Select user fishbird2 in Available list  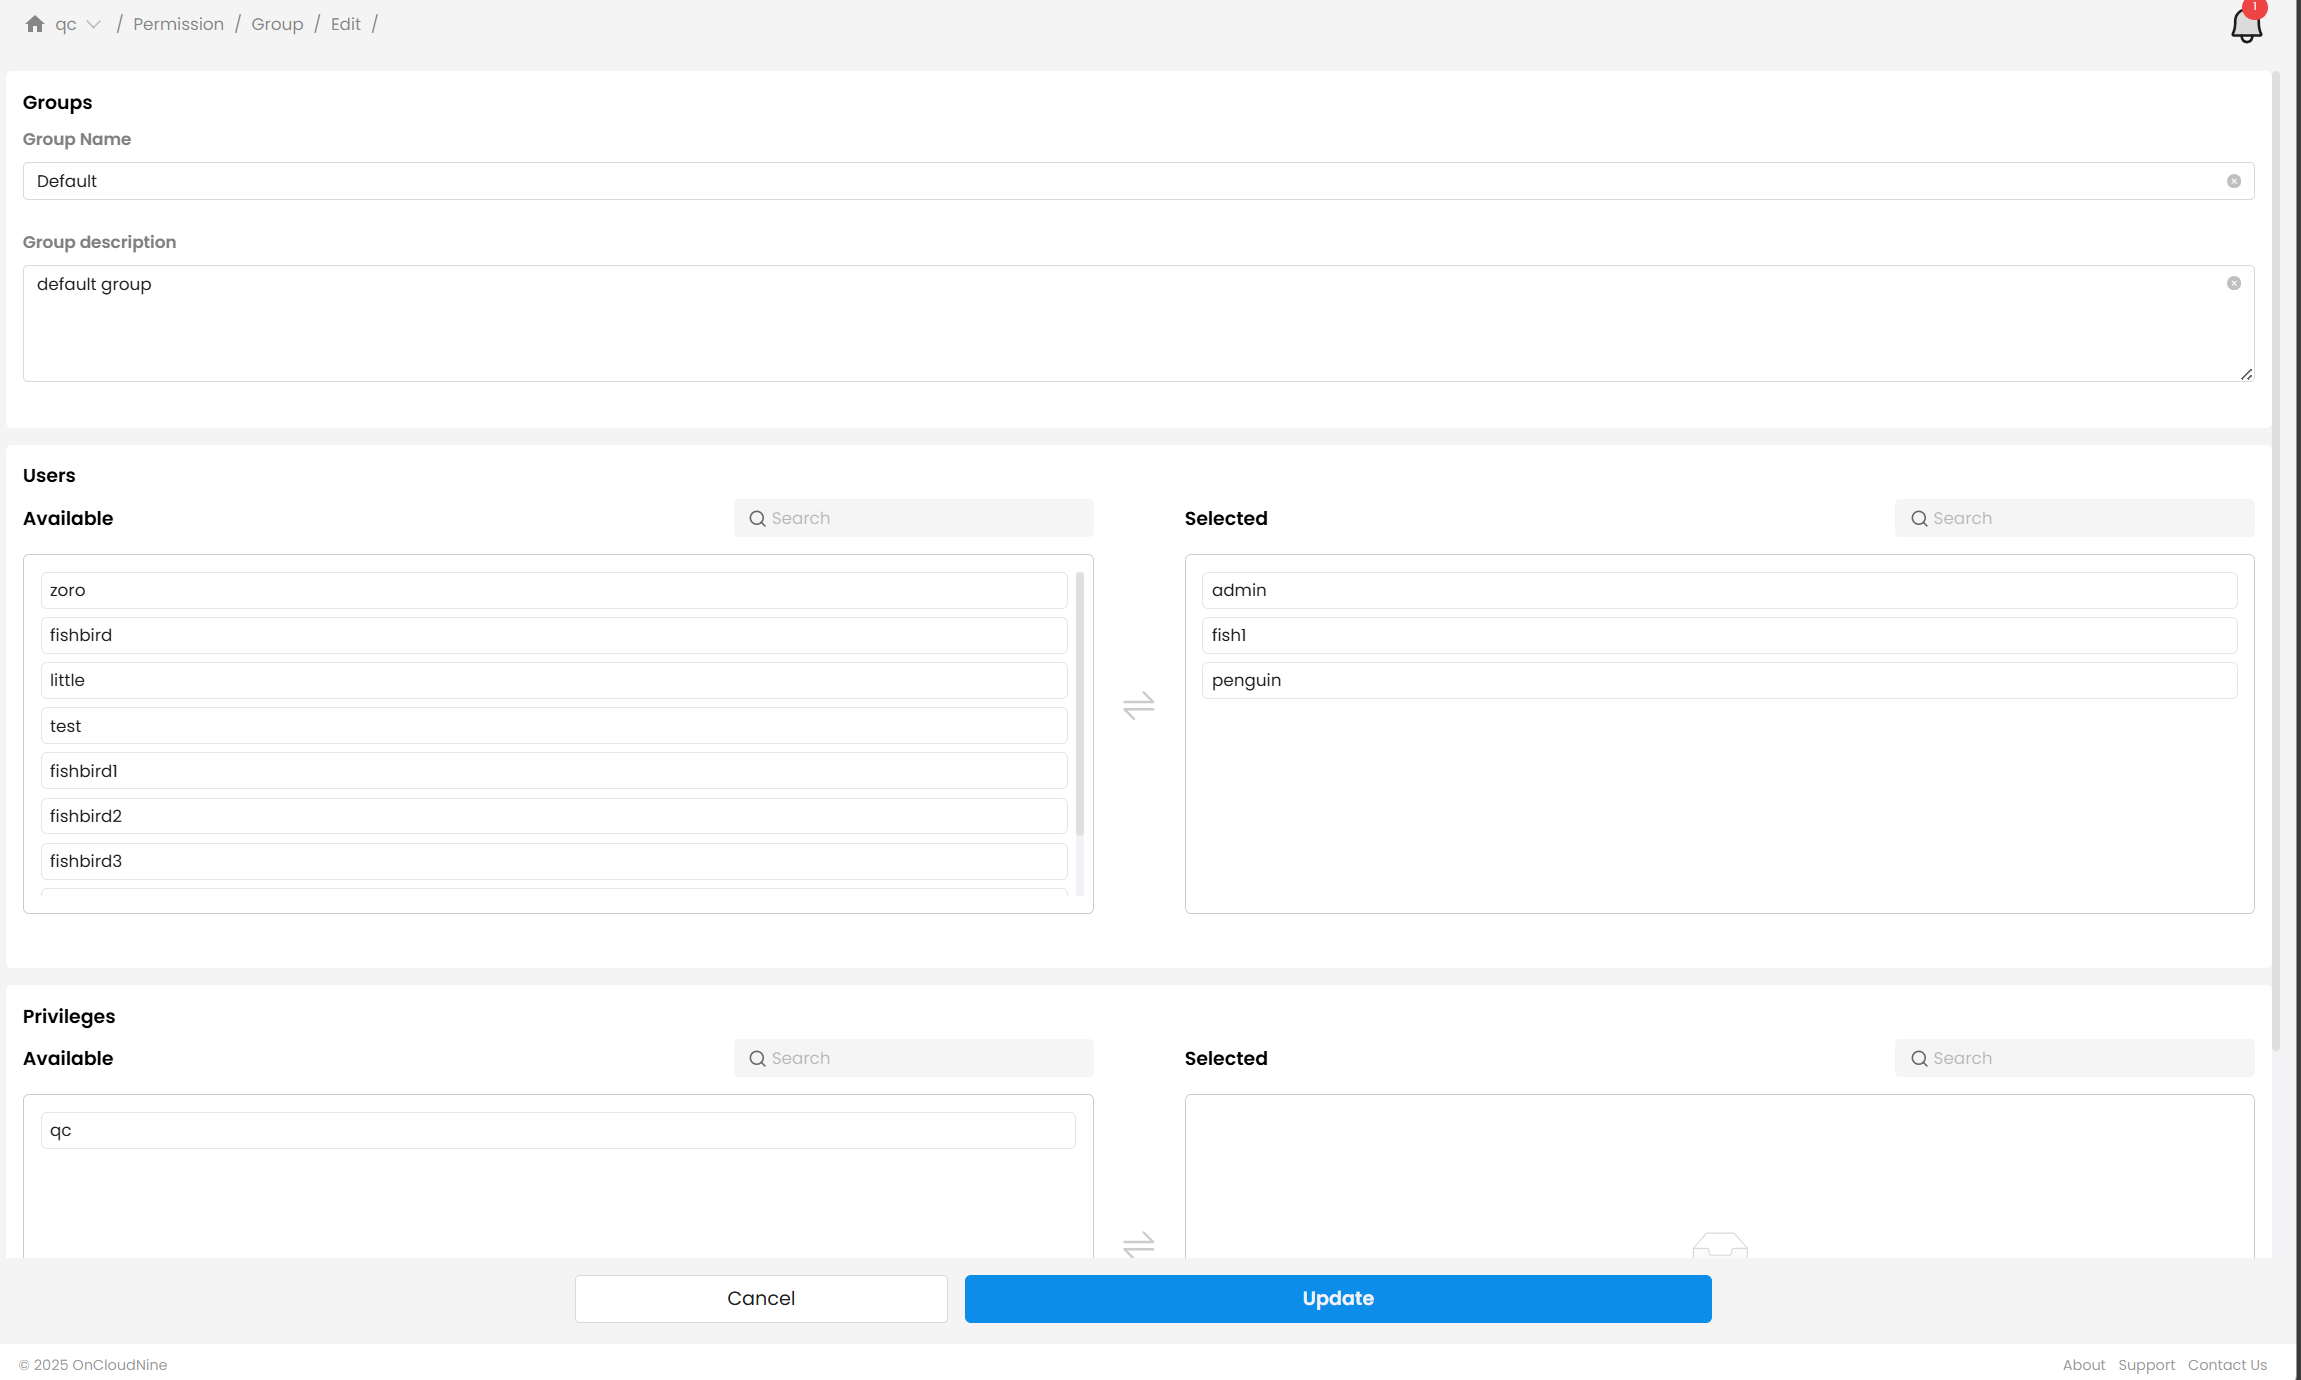click(553, 816)
